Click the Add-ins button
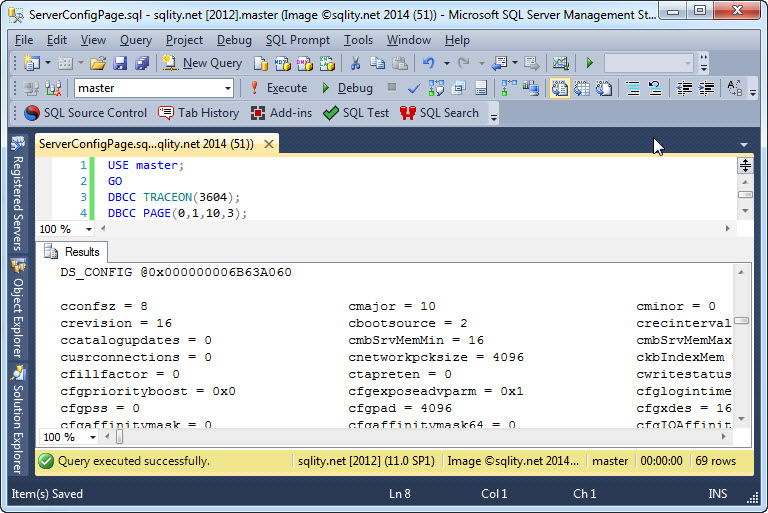 click(x=281, y=113)
